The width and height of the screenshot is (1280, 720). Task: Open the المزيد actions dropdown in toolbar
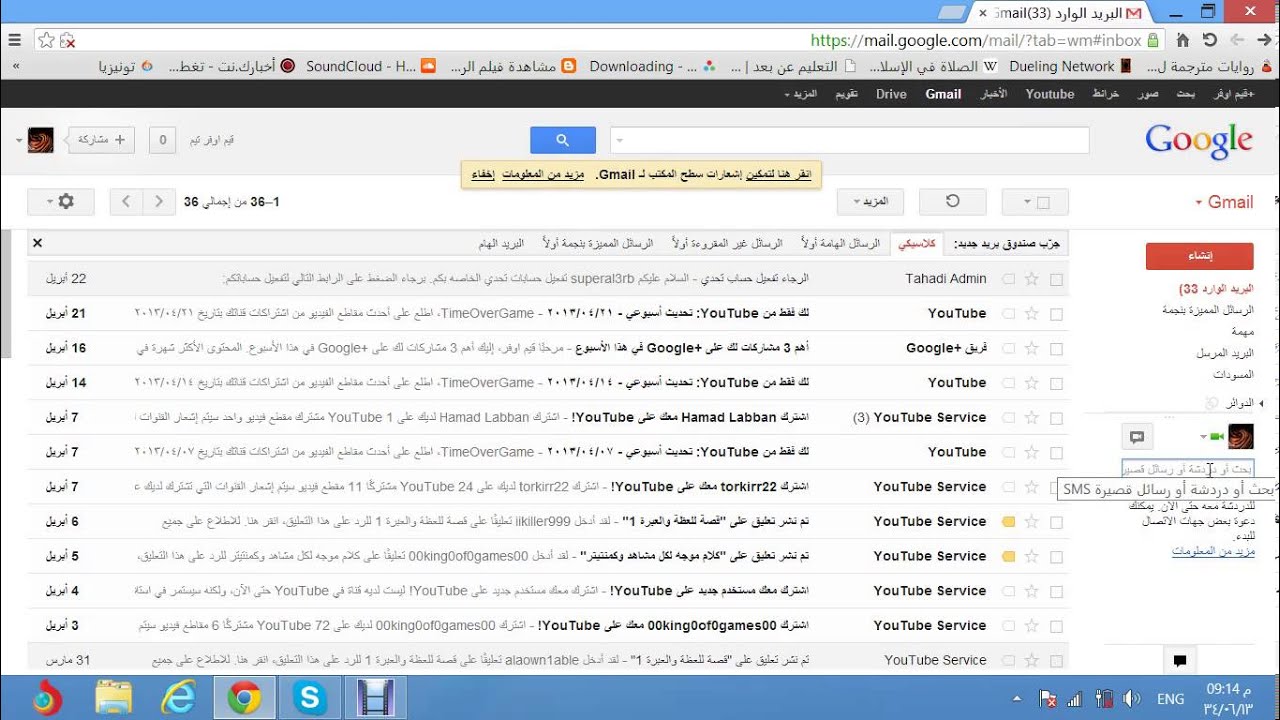[869, 201]
